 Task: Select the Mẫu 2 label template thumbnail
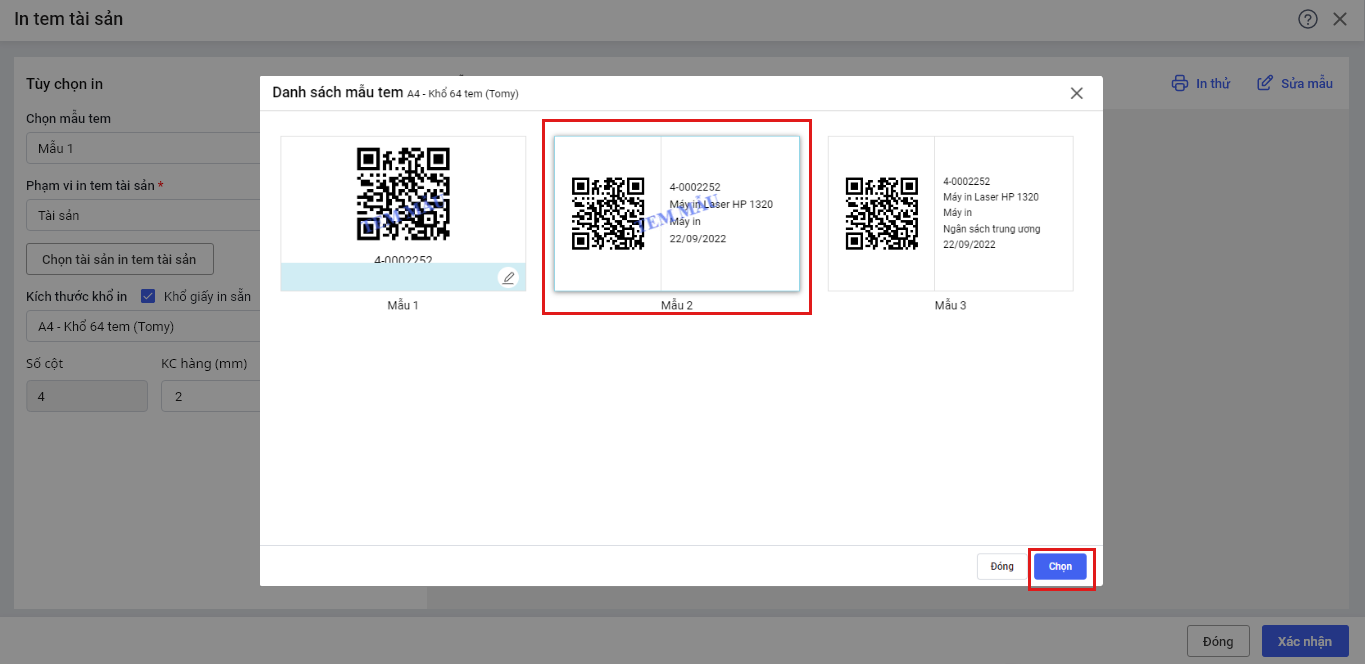[x=677, y=214]
